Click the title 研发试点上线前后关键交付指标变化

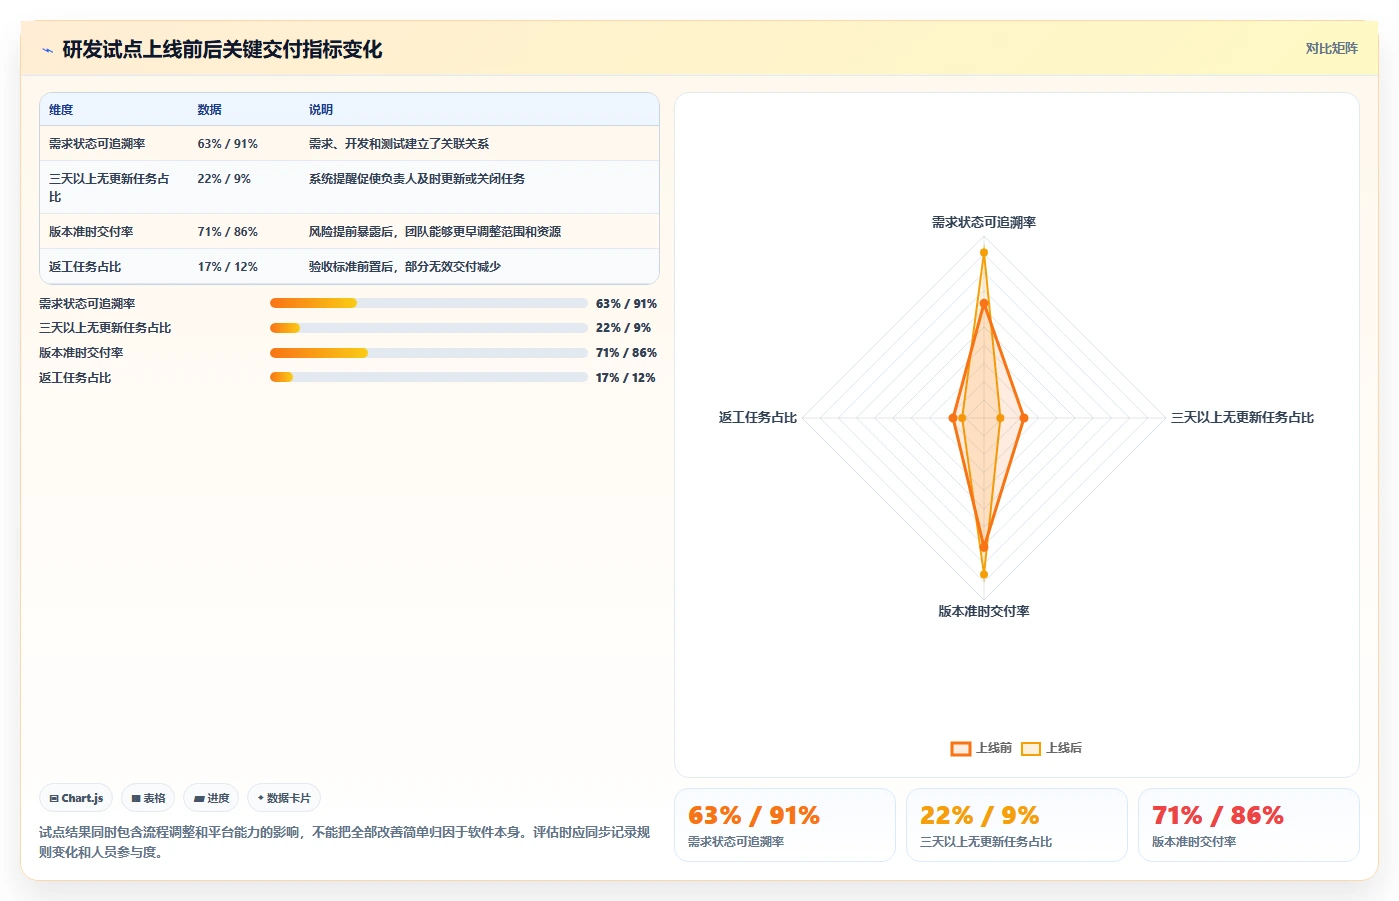tap(222, 50)
